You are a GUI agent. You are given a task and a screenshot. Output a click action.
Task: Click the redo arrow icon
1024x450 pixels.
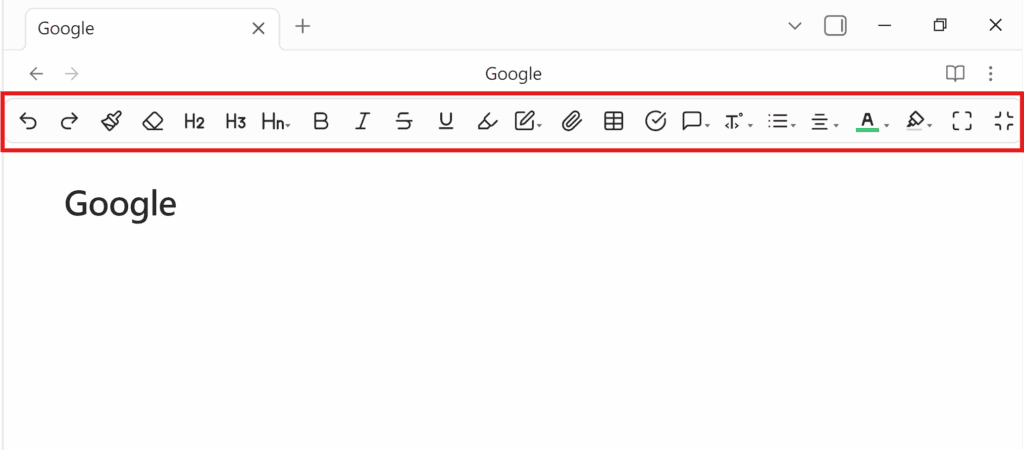[69, 122]
